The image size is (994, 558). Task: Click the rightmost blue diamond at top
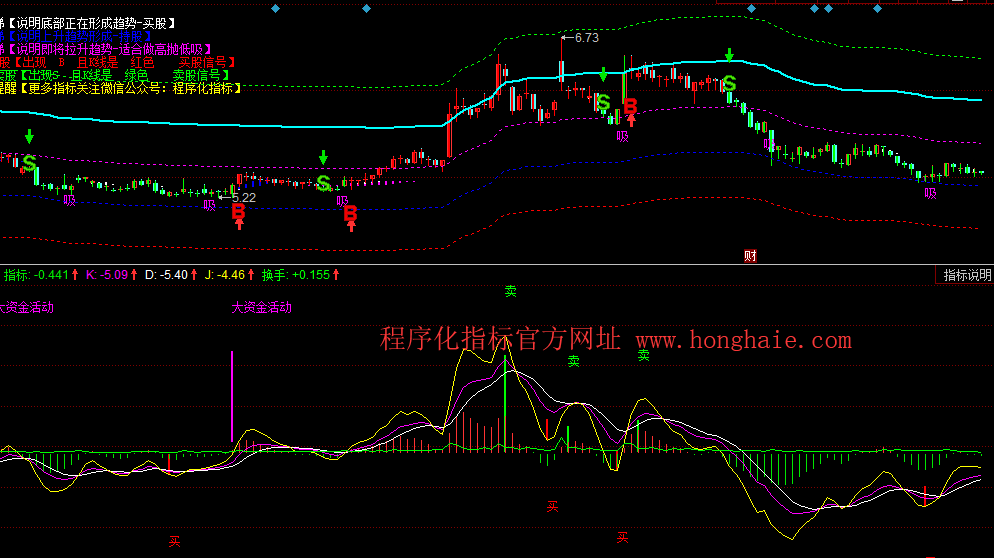pos(877,8)
